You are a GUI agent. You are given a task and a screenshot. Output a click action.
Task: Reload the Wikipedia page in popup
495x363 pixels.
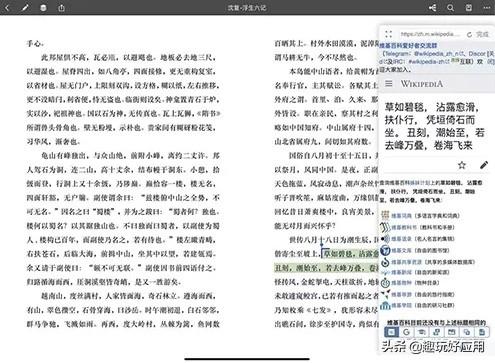pos(469,34)
